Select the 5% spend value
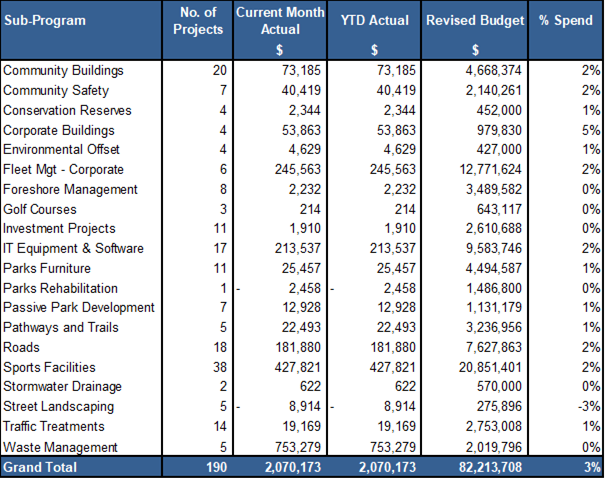This screenshot has width=605, height=479. click(591, 130)
